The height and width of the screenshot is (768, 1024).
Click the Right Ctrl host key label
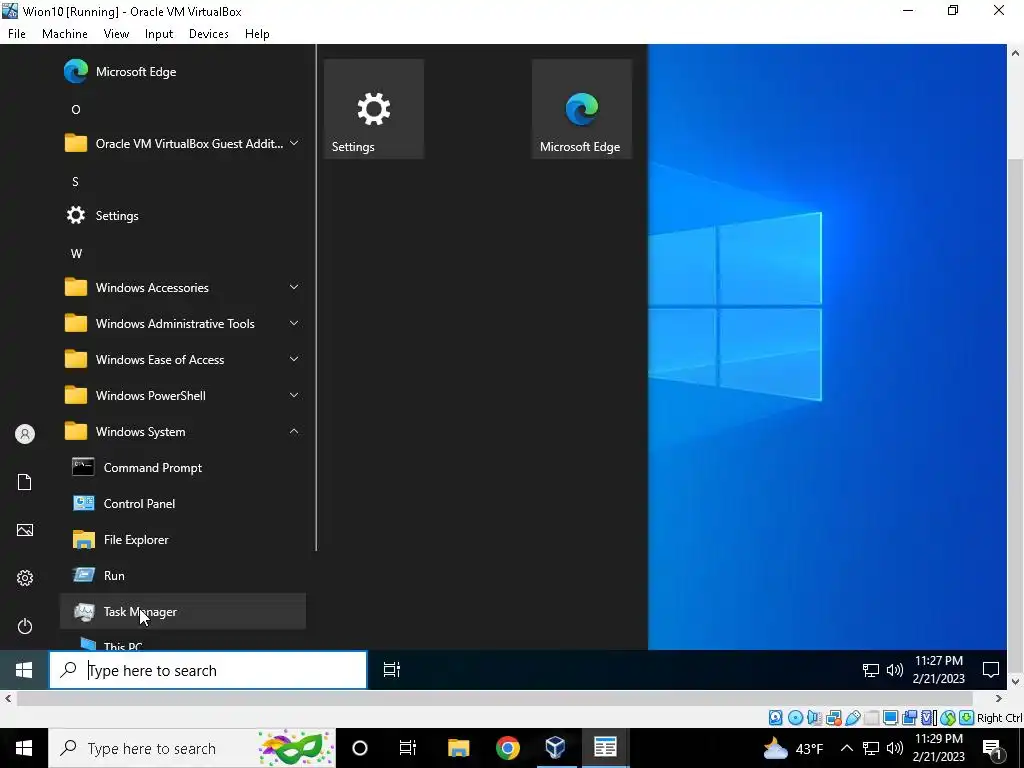coord(1000,718)
